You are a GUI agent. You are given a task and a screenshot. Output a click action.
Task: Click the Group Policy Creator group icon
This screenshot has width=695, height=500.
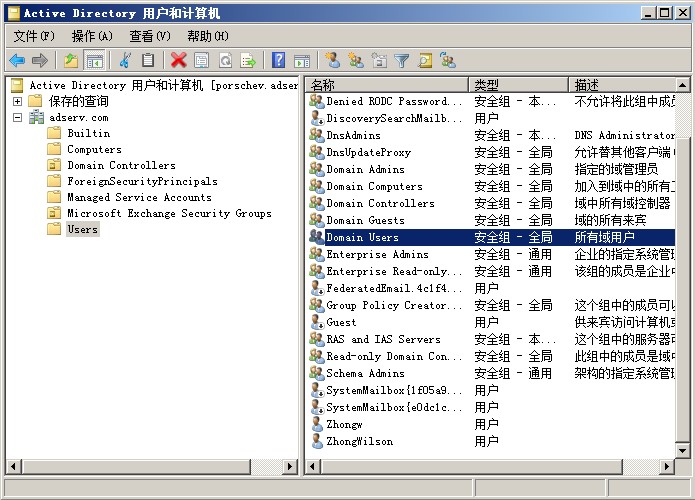point(316,305)
